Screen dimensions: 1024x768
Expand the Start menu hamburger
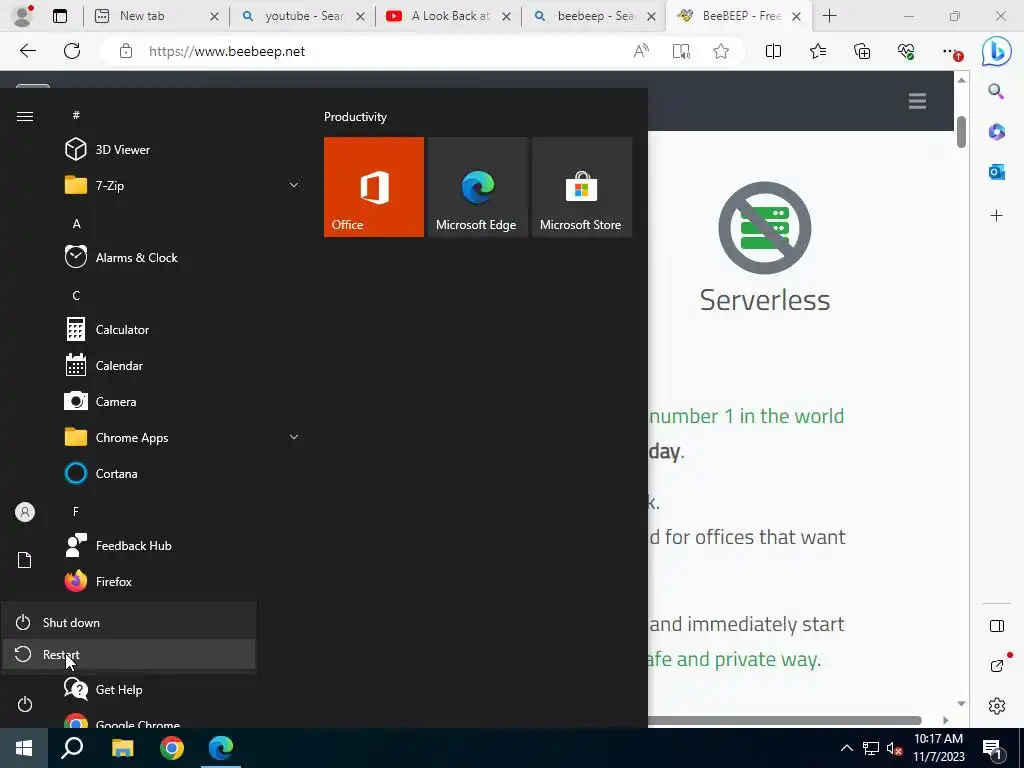point(25,116)
